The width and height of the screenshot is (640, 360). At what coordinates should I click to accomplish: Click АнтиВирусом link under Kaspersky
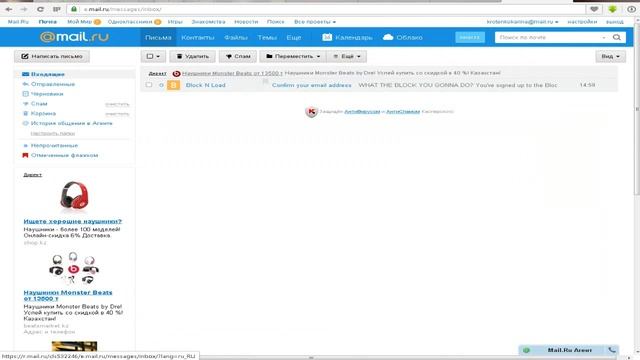(x=362, y=111)
